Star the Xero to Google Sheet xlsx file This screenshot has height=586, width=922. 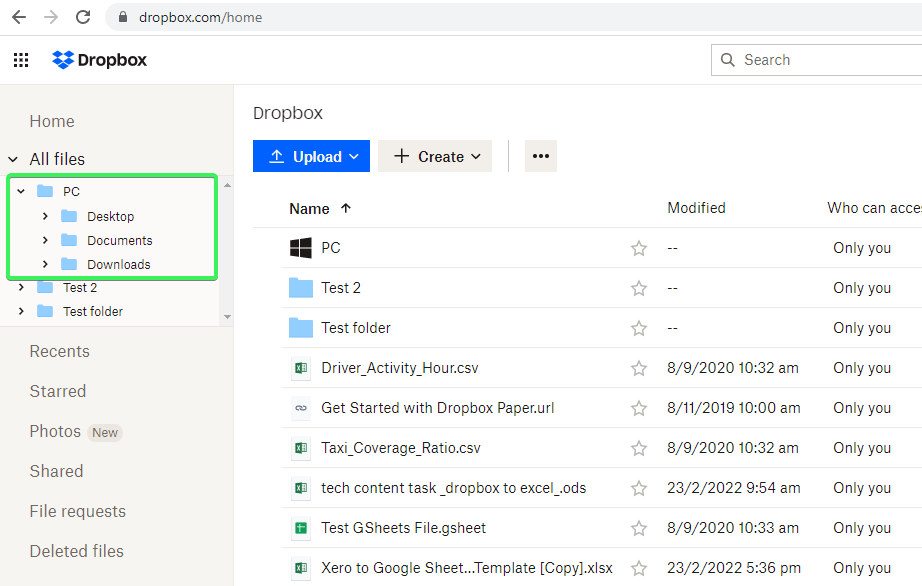click(639, 568)
